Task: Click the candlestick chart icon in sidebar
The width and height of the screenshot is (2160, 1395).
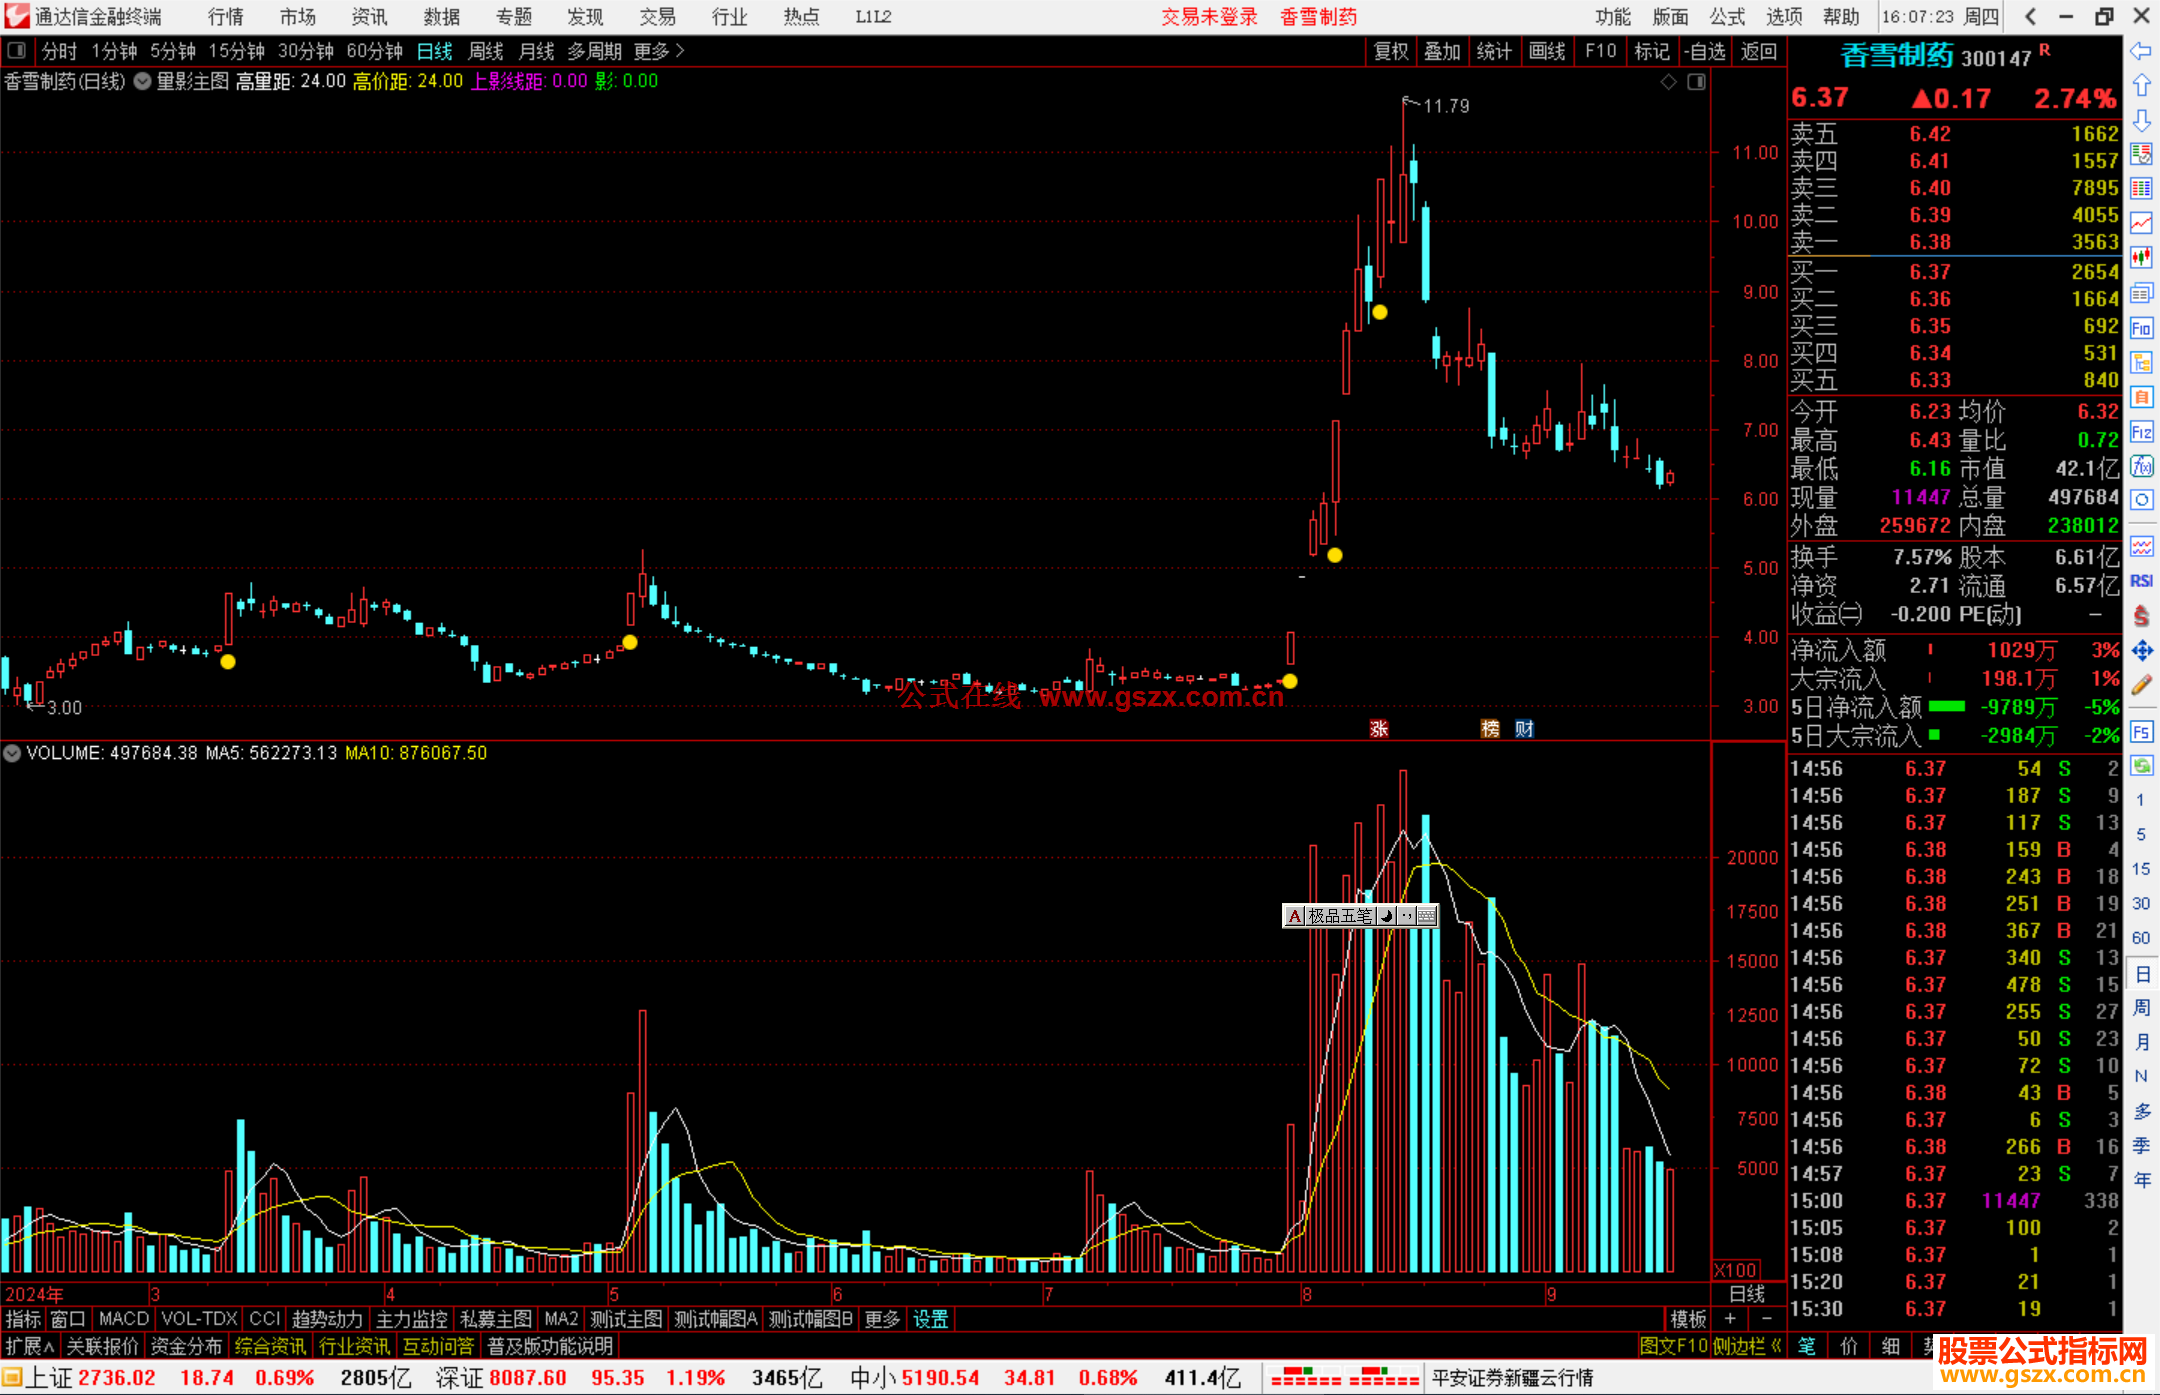Action: 2141,257
